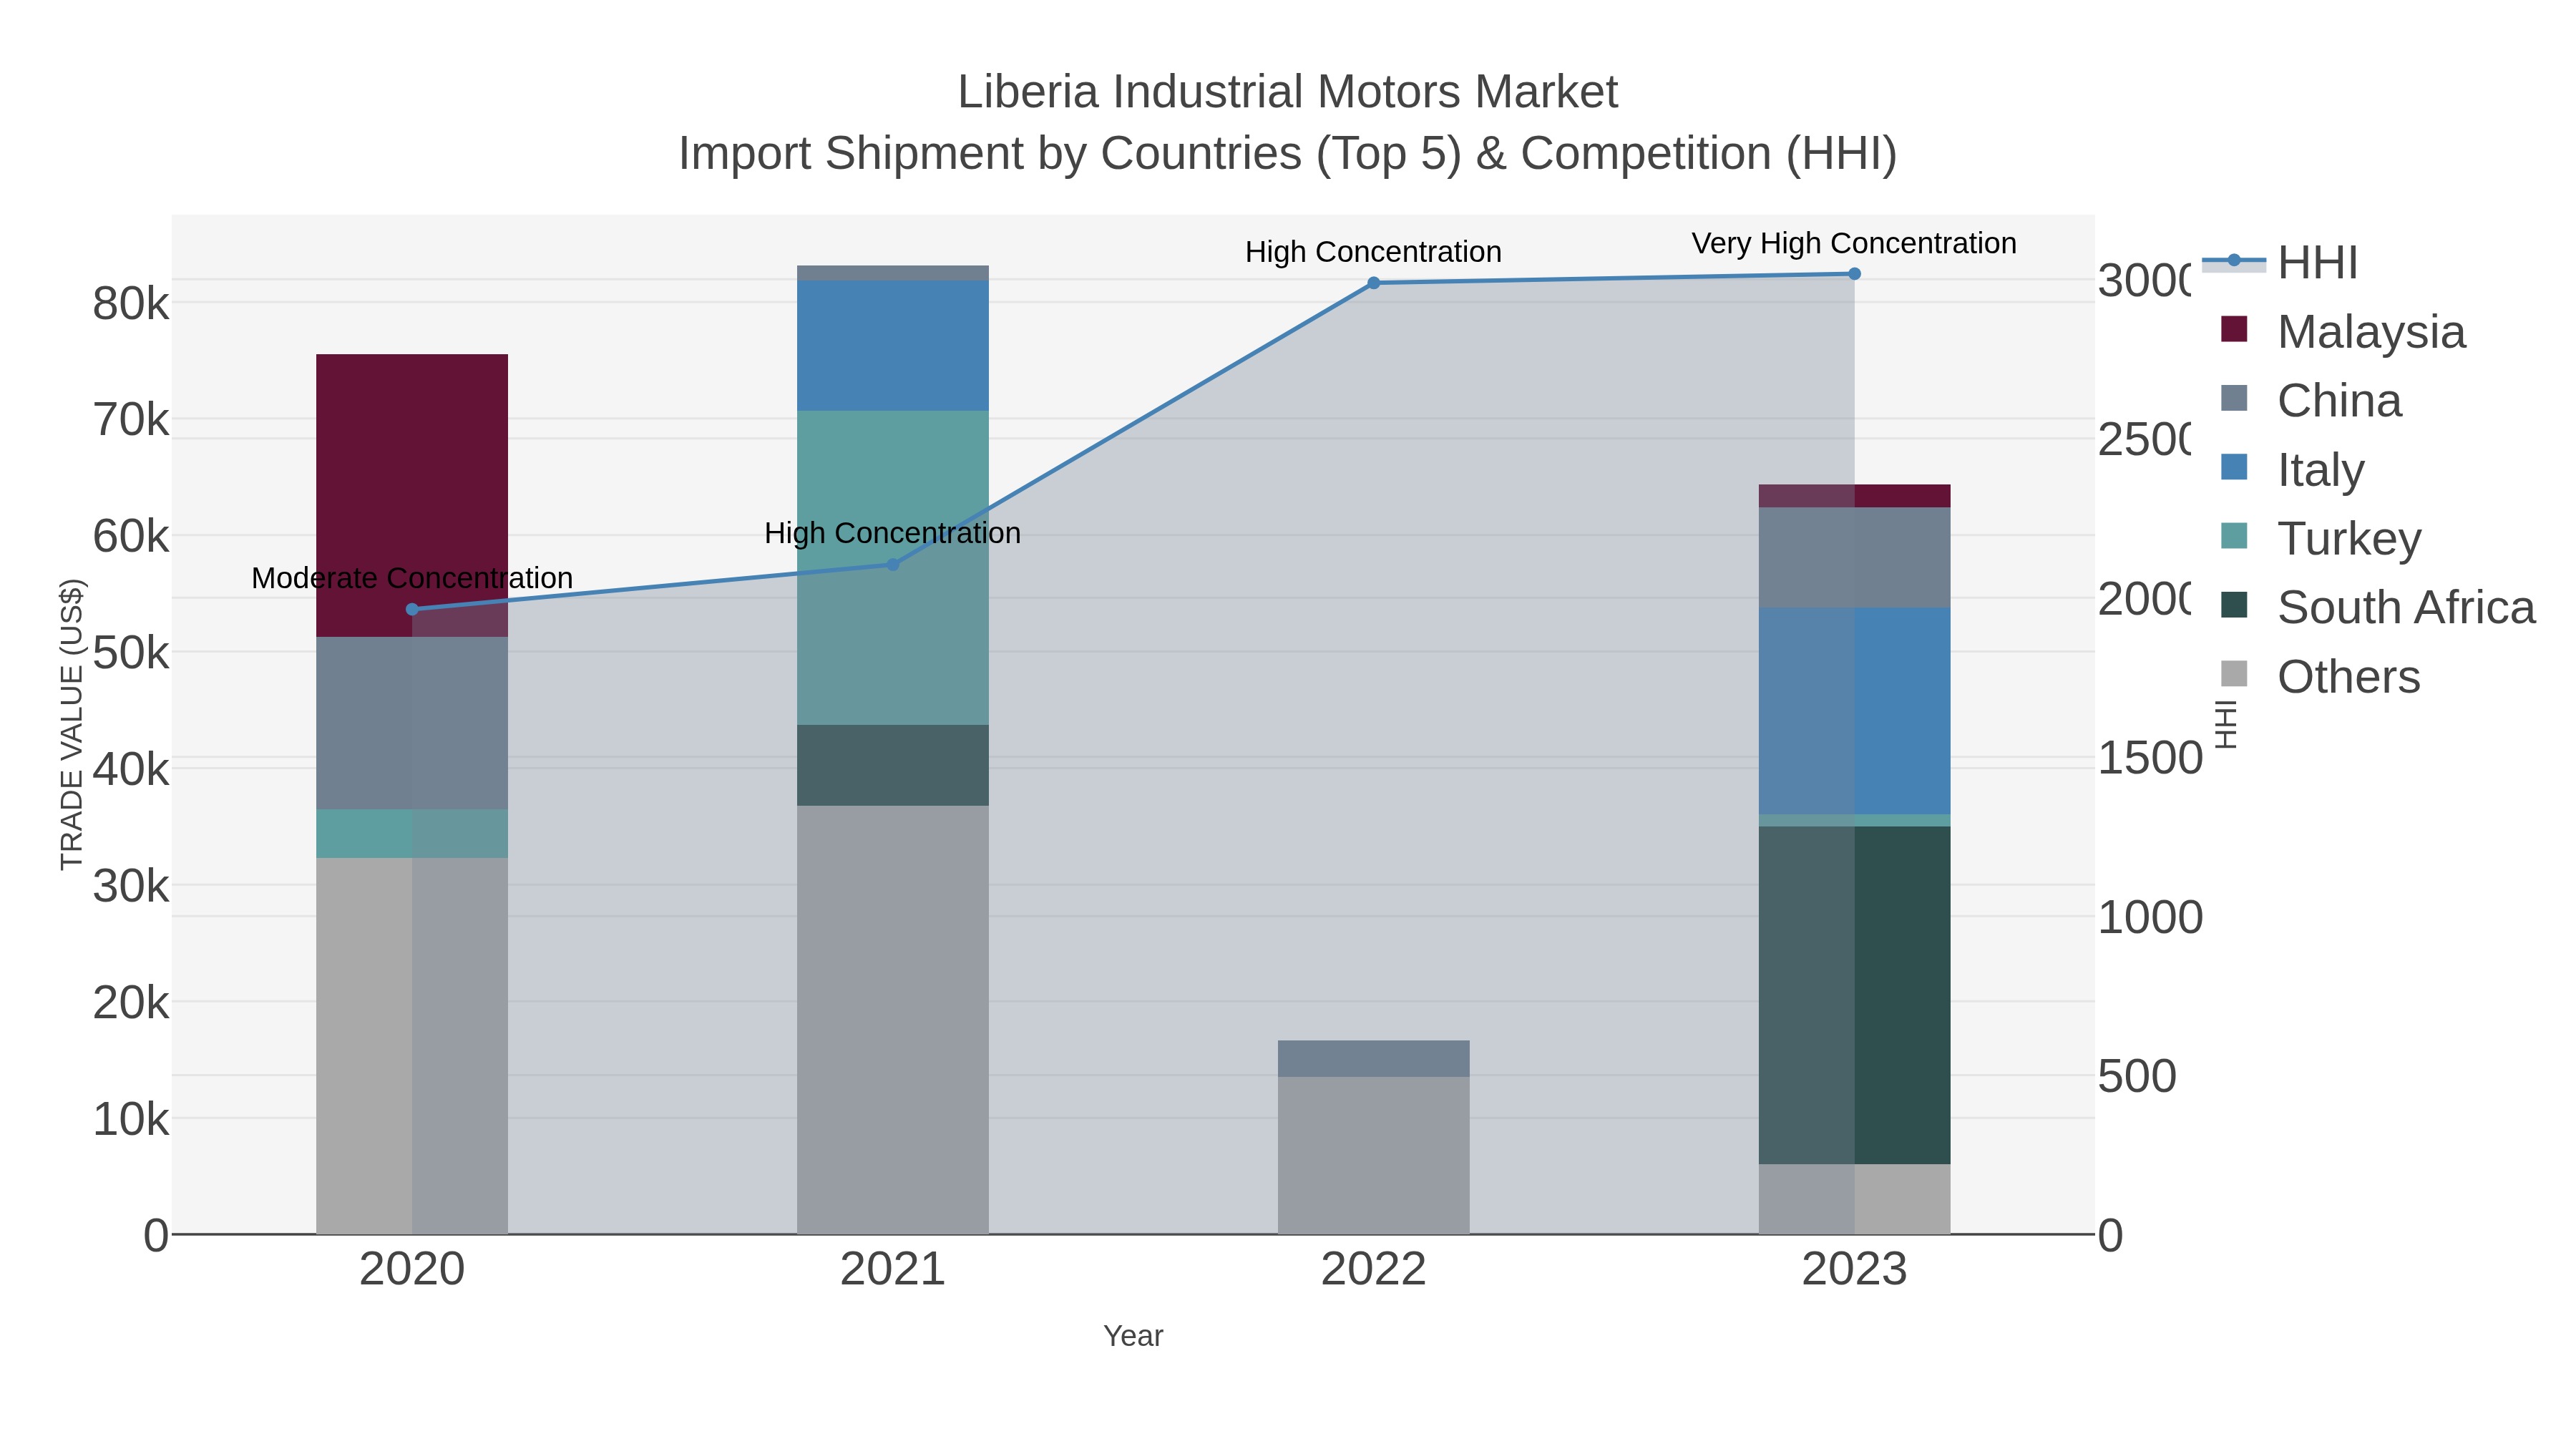Viewport: 2576px width, 1449px height.
Task: Click the Italy segment of 2023 bar
Action: coord(1854,711)
